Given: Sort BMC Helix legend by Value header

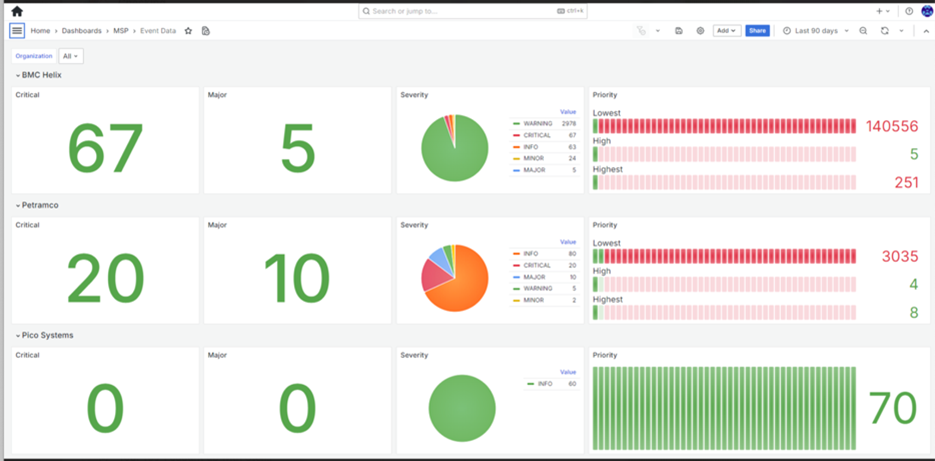Looking at the screenshot, I should tap(568, 112).
